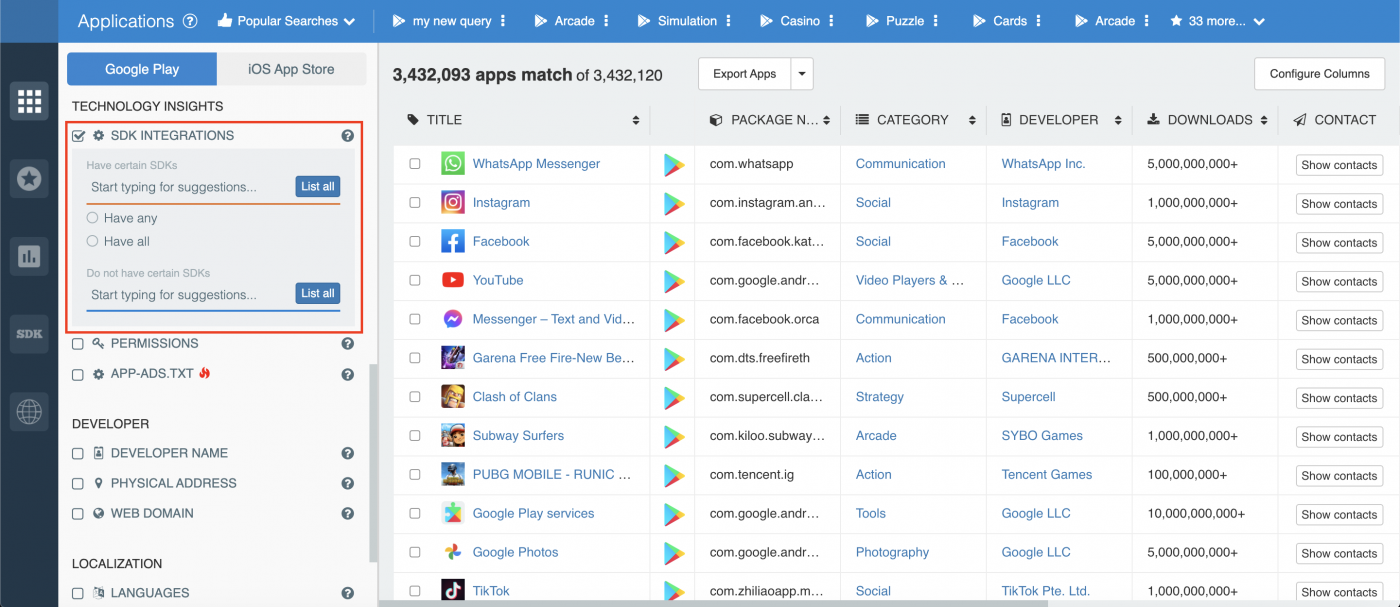Click the Strategy category link

[x=879, y=397]
